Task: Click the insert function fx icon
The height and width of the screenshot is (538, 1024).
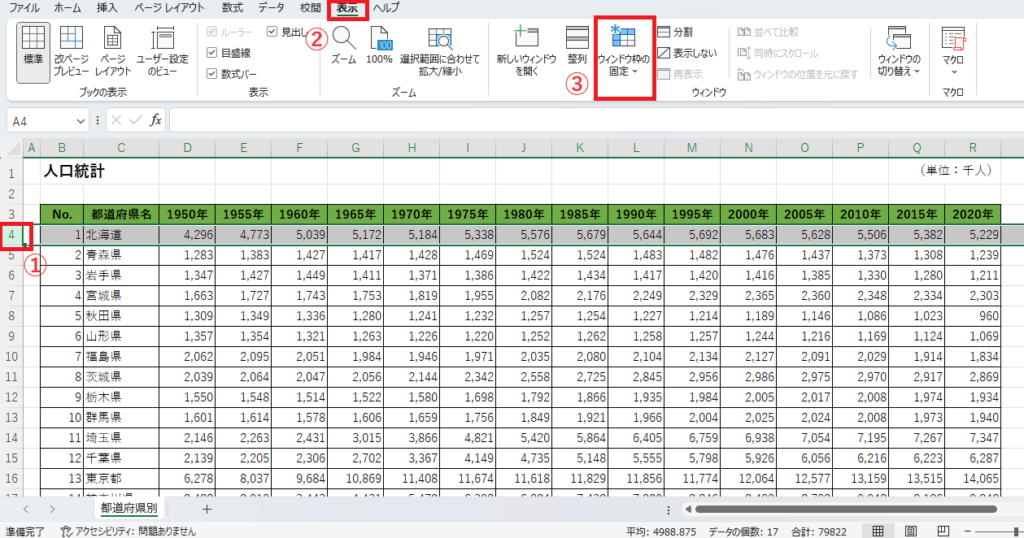Action: point(155,120)
